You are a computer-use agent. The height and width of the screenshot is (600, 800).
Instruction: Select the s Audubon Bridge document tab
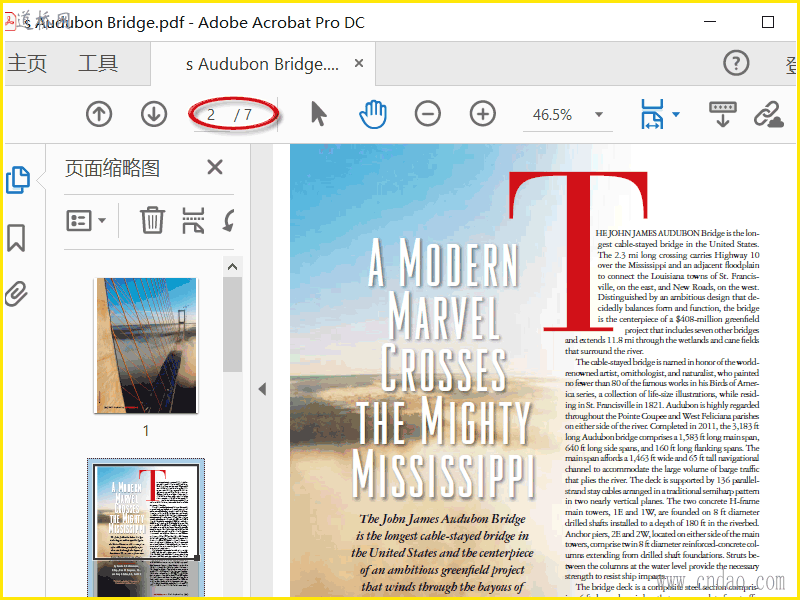pyautogui.click(x=262, y=64)
